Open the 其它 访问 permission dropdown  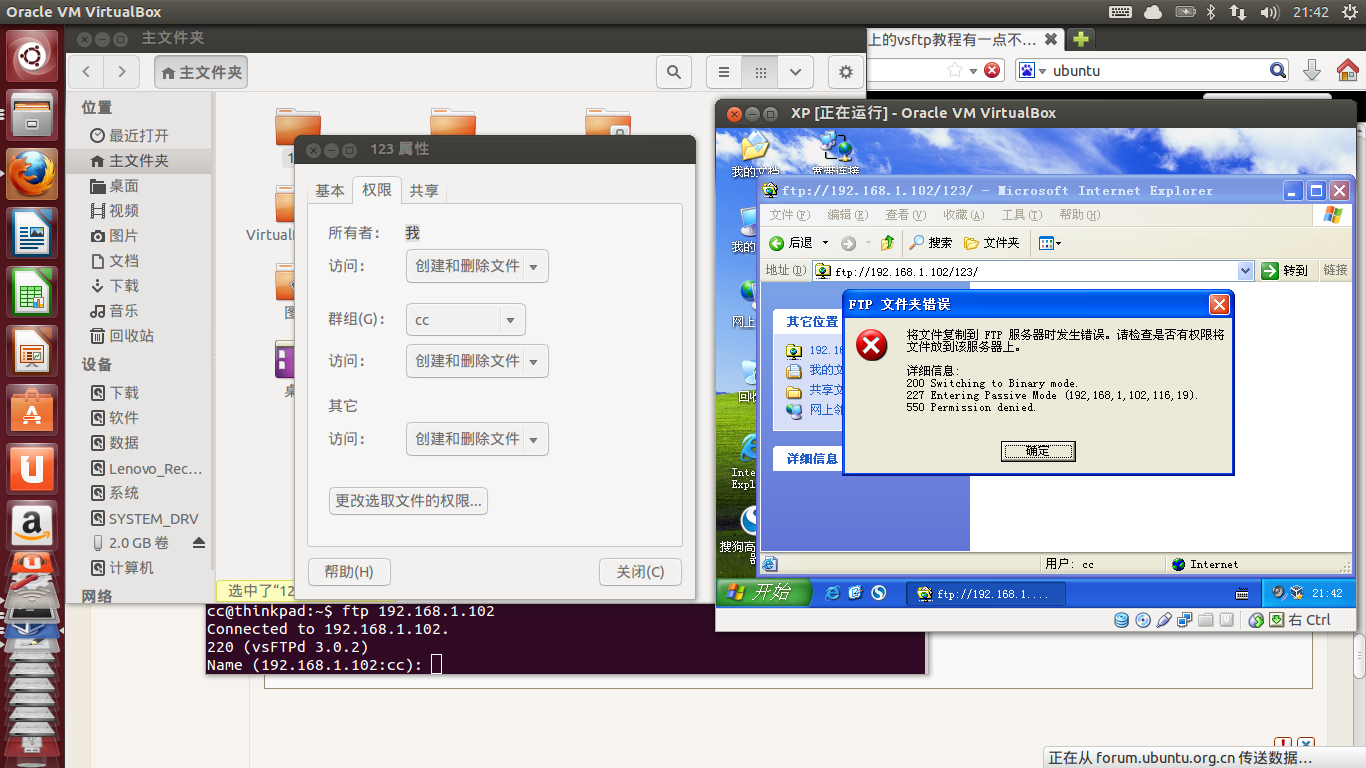(477, 439)
